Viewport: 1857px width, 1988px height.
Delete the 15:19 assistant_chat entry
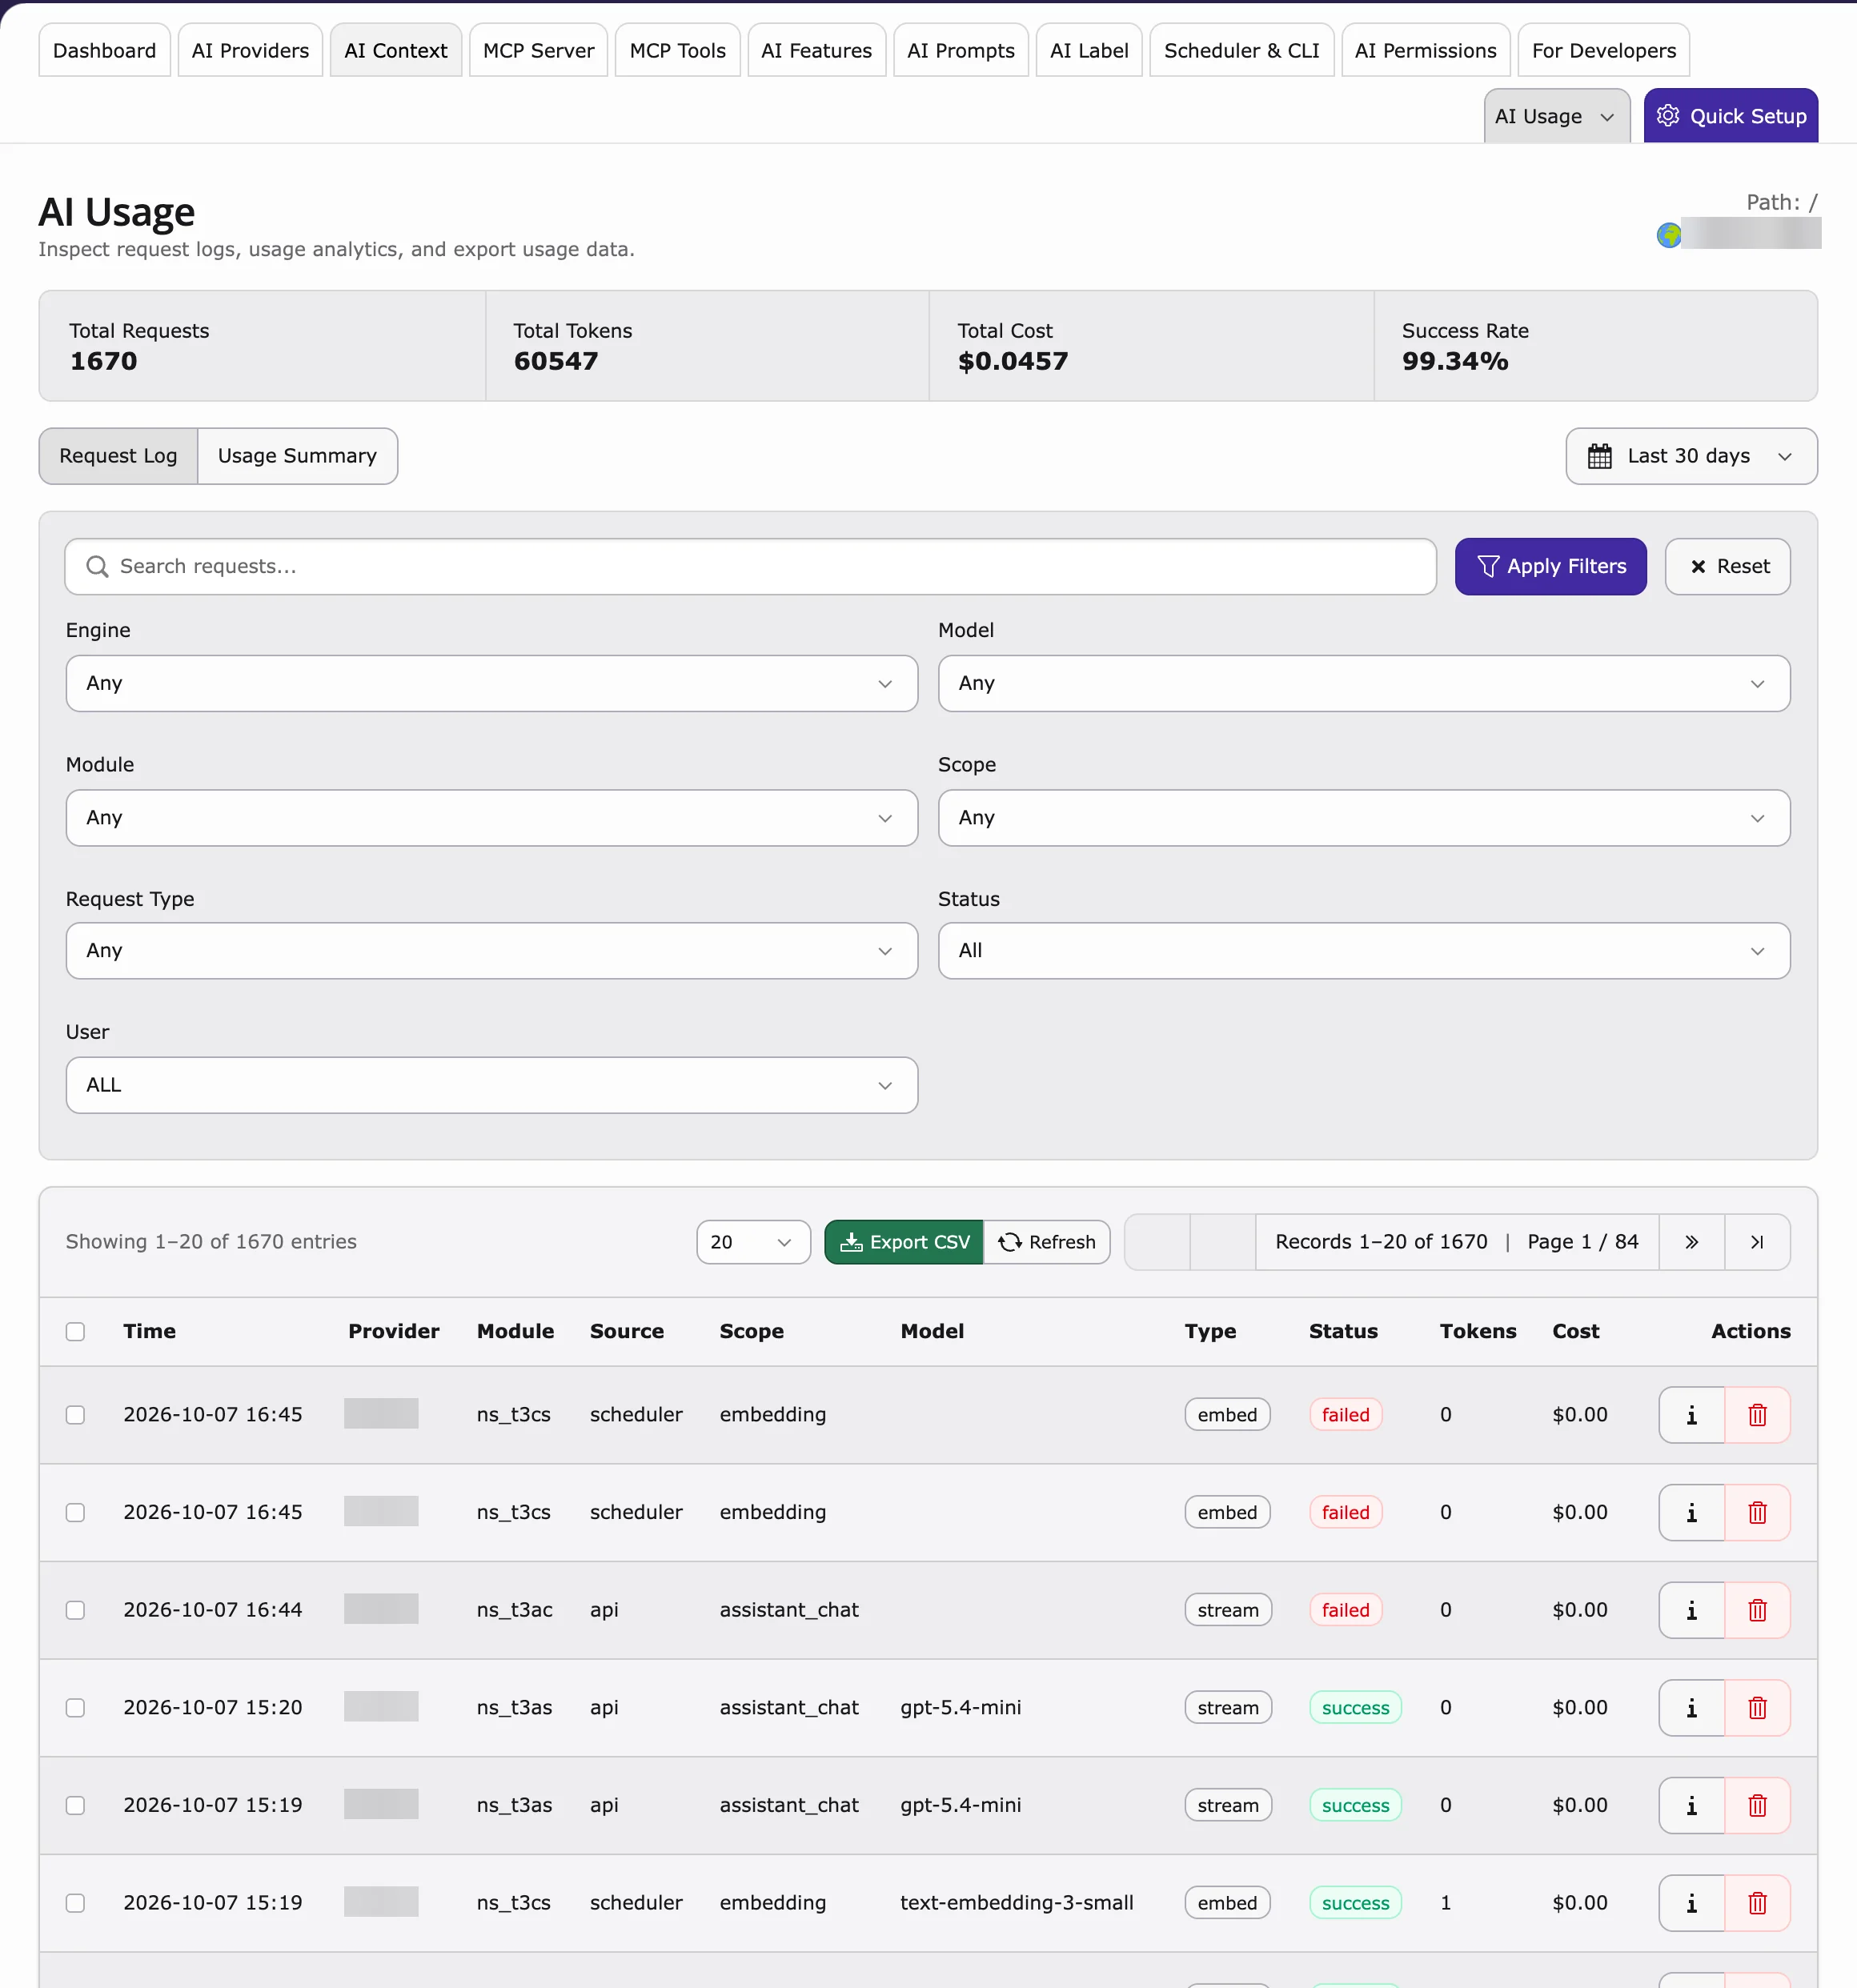click(x=1757, y=1805)
